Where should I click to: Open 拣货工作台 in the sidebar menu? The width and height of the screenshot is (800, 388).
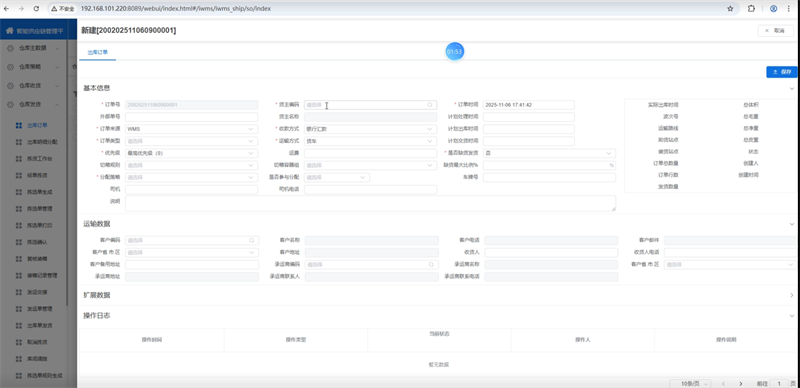[40, 159]
